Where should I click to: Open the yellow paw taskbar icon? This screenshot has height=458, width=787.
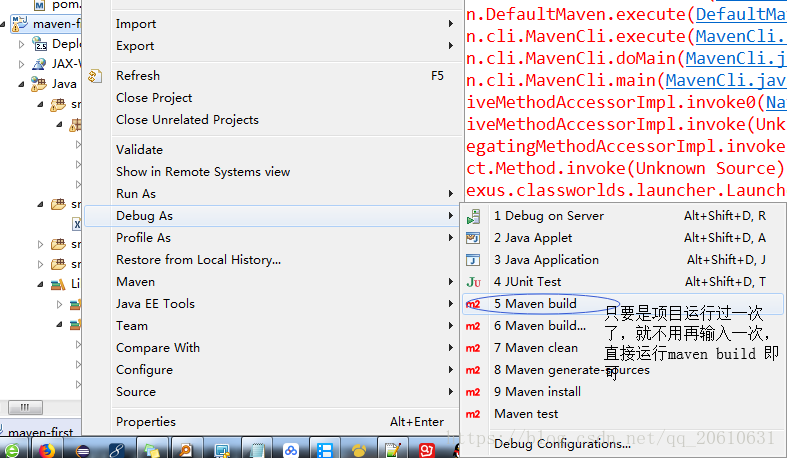(x=359, y=450)
